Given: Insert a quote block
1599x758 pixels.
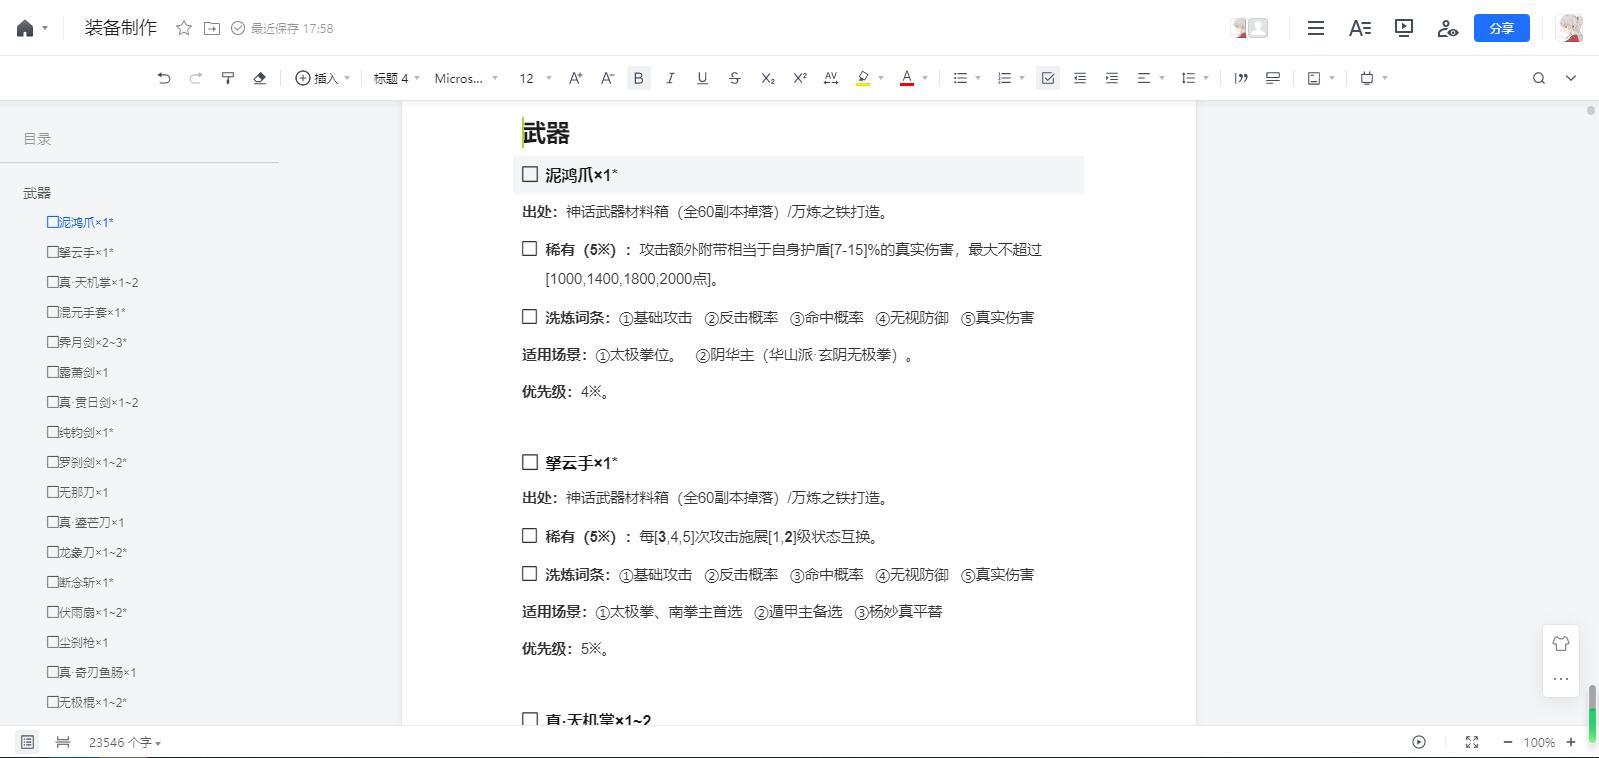Looking at the screenshot, I should [x=1241, y=78].
